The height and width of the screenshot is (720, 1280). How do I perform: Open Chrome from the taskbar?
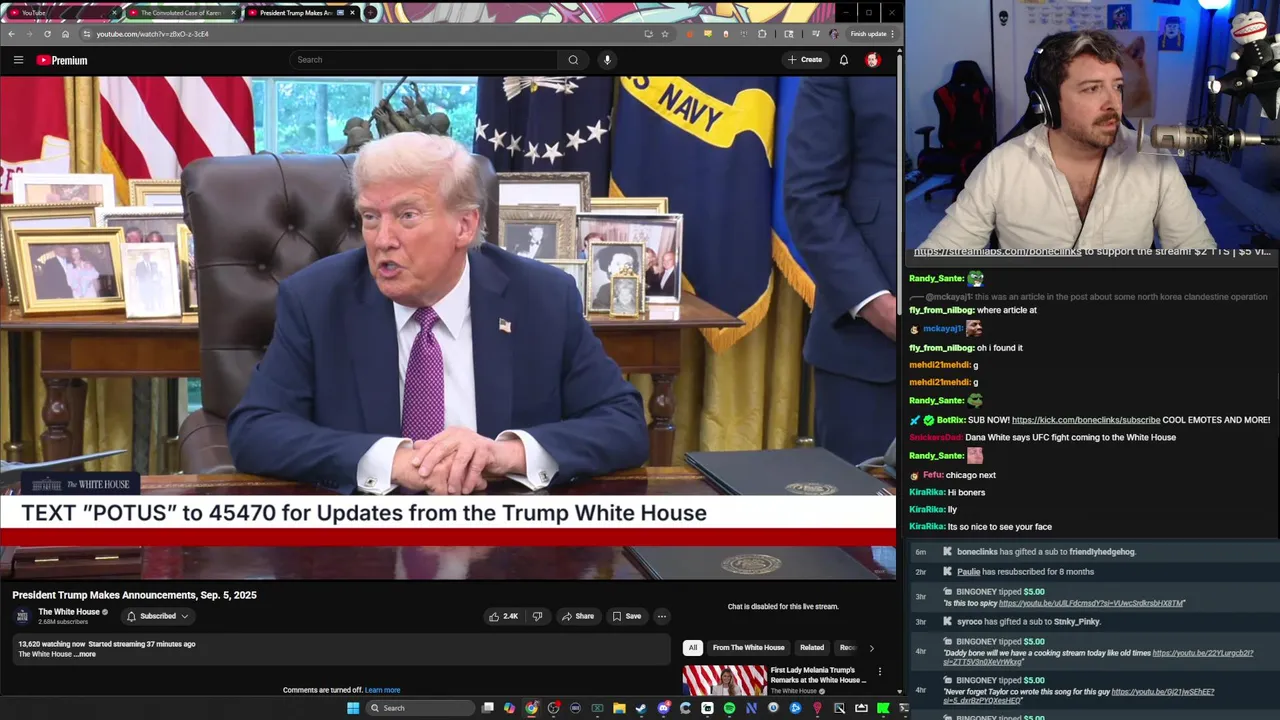coord(531,708)
